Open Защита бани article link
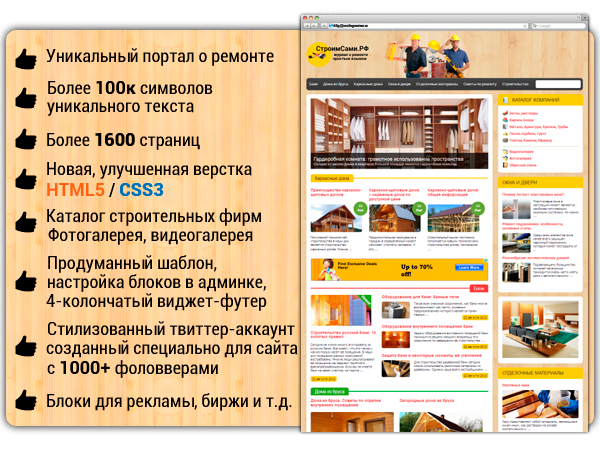Viewport: 600px width, 457px height. pyautogui.click(x=431, y=356)
